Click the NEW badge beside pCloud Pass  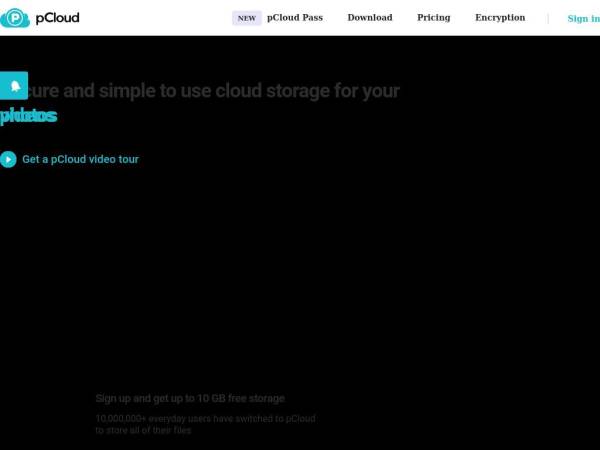[x=247, y=18]
